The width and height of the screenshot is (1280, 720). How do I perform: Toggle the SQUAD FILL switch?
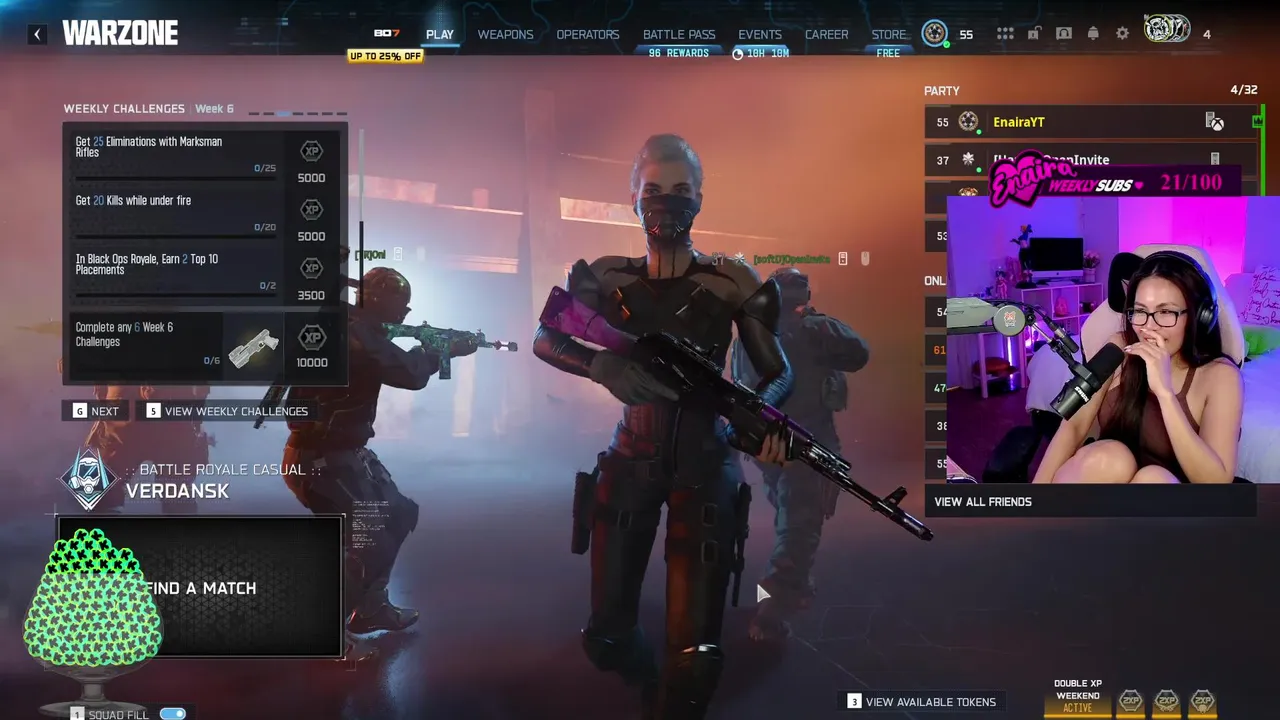click(x=173, y=714)
